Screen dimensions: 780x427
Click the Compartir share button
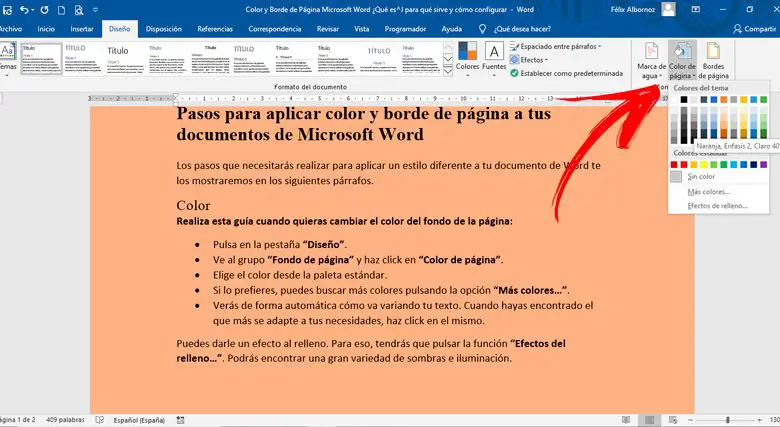(754, 29)
